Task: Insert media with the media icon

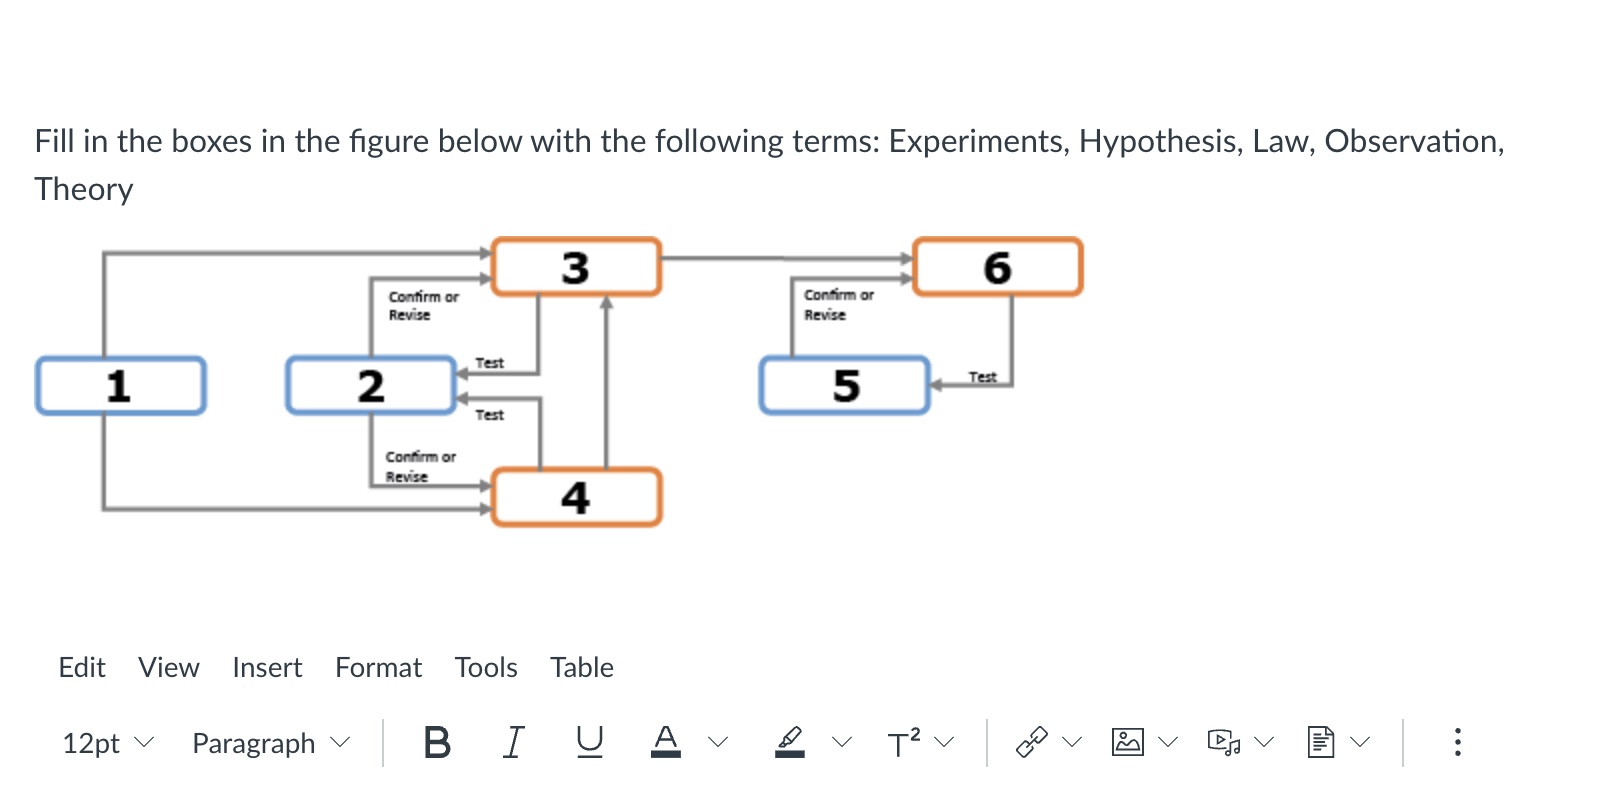Action: 1224,742
